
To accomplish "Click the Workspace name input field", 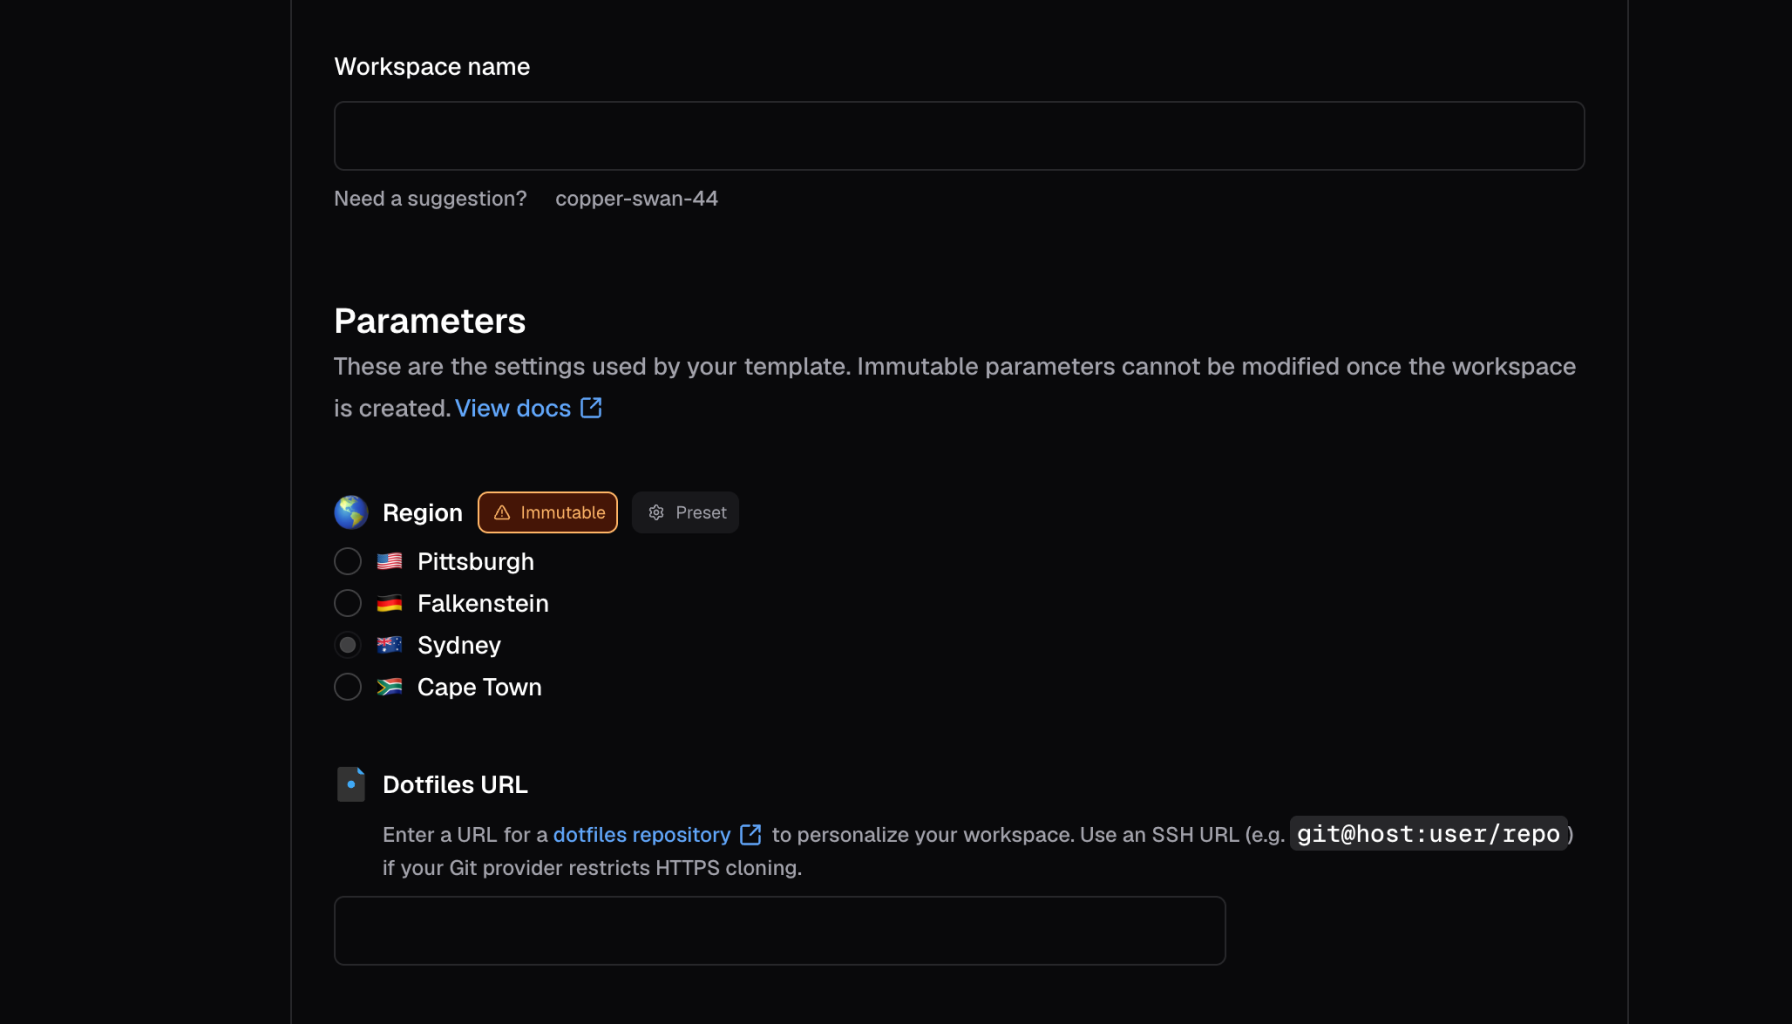I will [x=959, y=136].
